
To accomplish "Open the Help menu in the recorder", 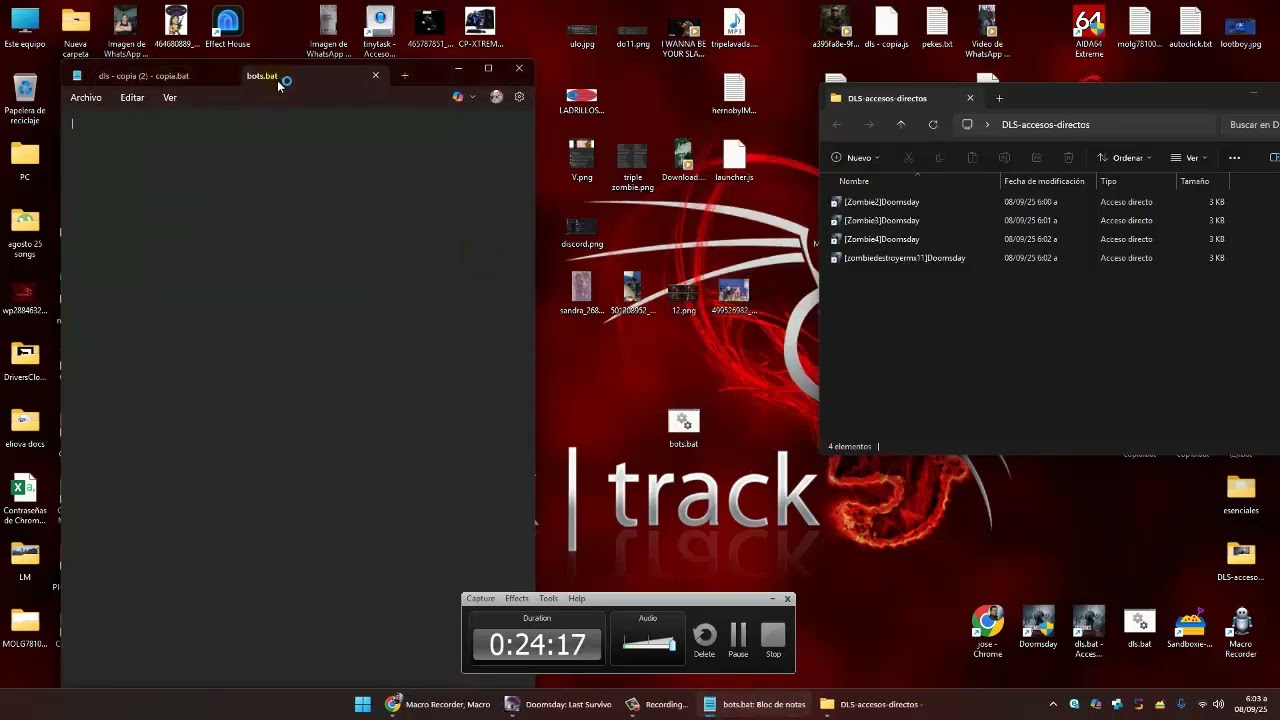I will click(x=577, y=599).
